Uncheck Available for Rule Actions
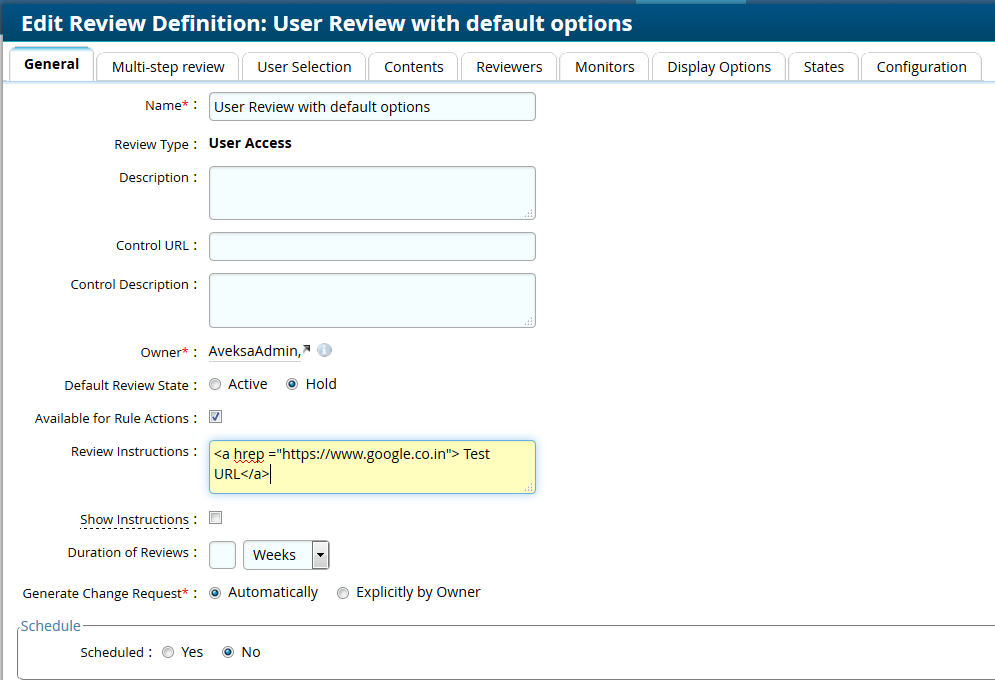995x680 pixels. coord(215,415)
